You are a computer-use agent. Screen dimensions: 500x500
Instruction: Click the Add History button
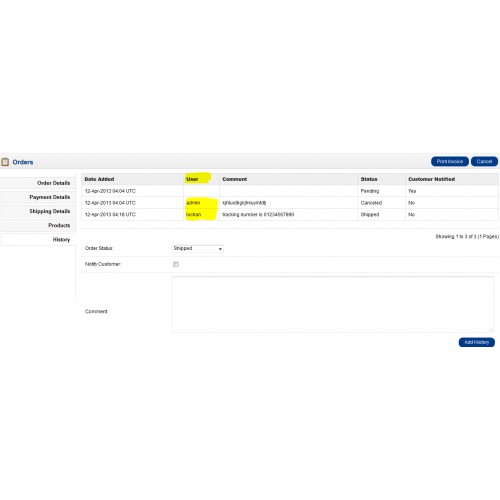pyautogui.click(x=477, y=342)
